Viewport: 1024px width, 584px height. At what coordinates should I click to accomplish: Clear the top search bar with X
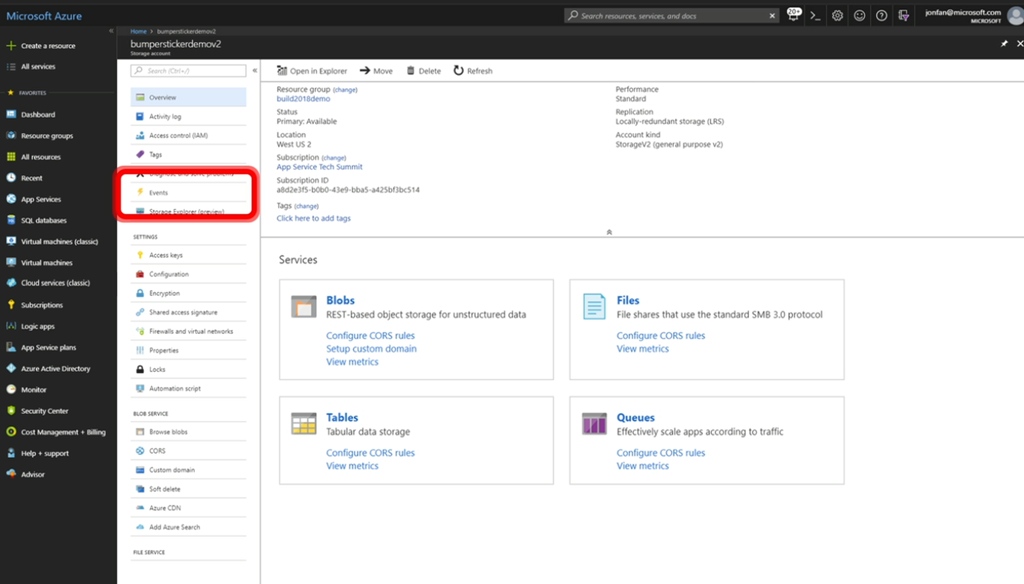[x=772, y=16]
